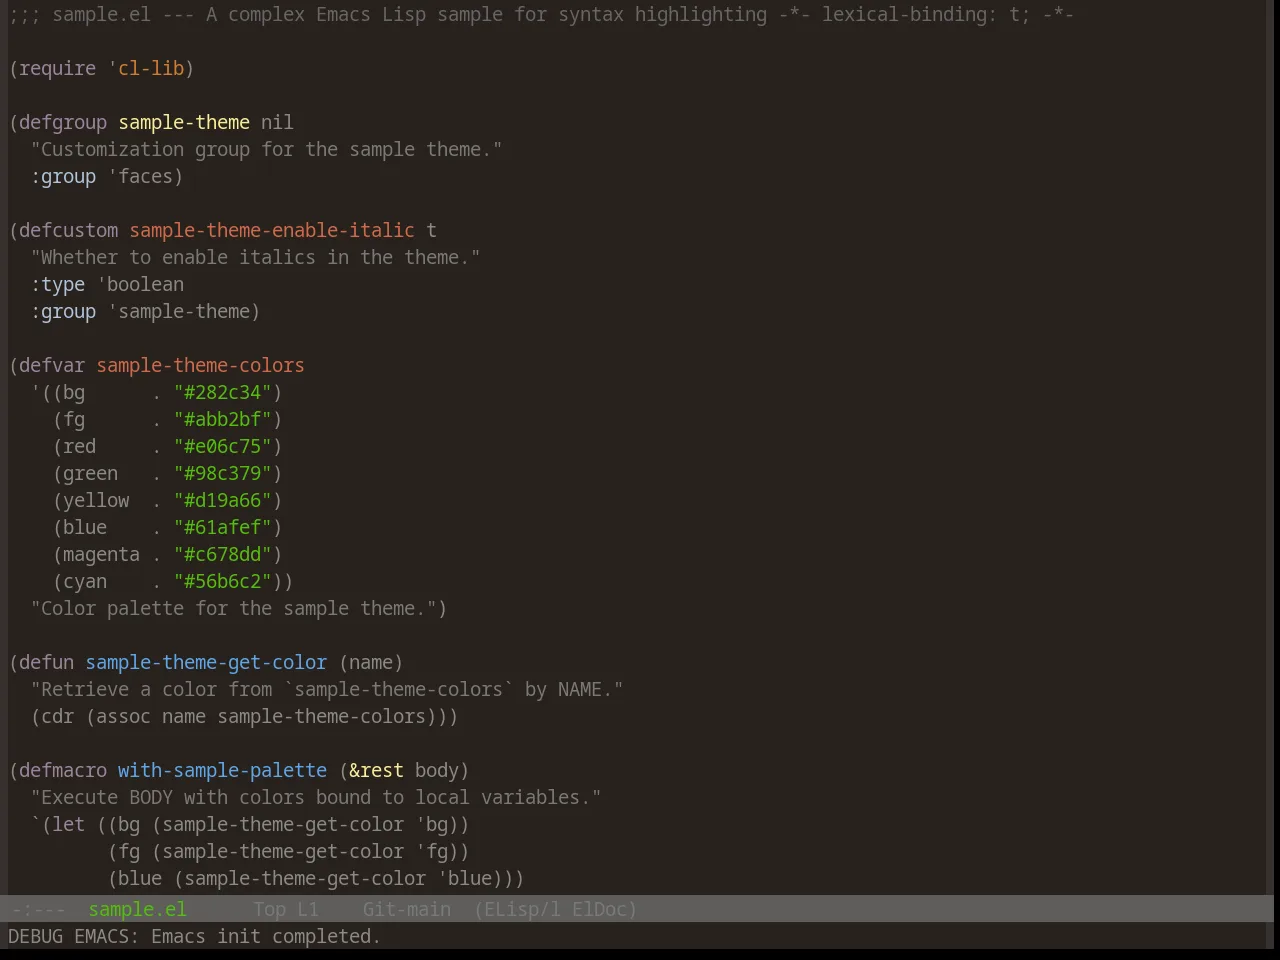Viewport: 1280px width, 960px height.
Task: Click the sample-theme group name after defgroup
Action: pos(184,122)
